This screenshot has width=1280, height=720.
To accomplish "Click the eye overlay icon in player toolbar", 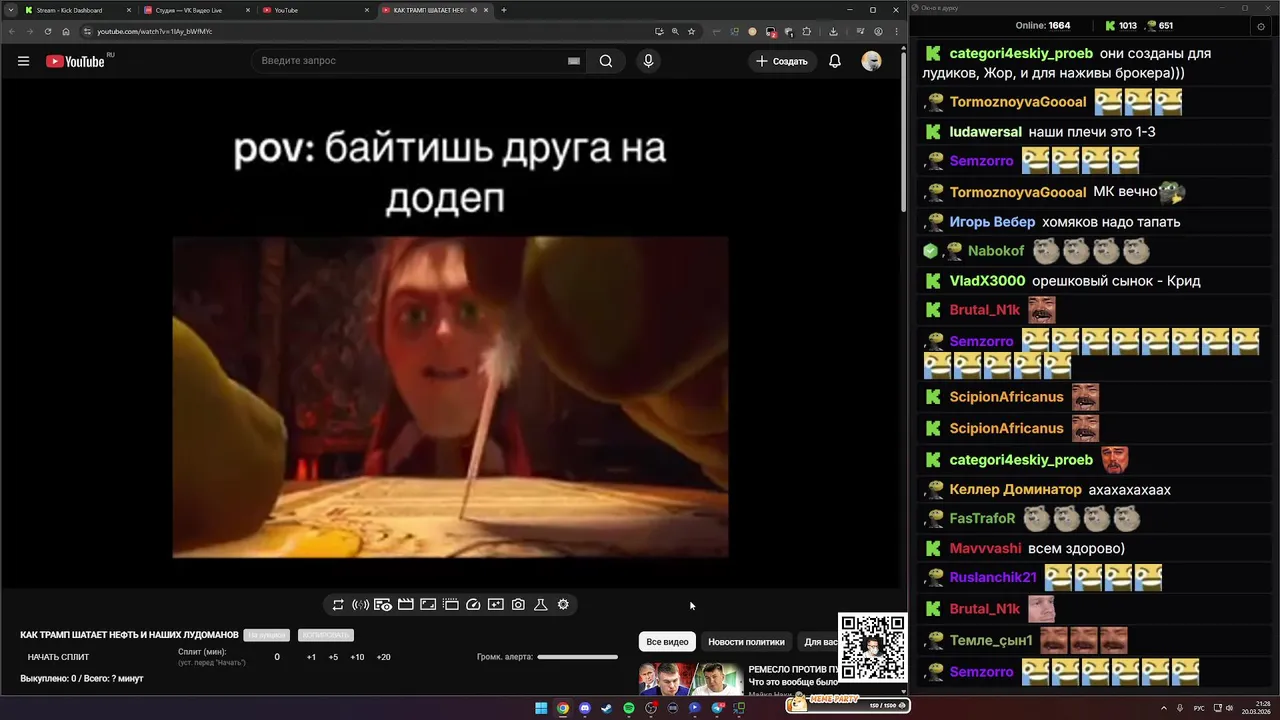I will 383,605.
